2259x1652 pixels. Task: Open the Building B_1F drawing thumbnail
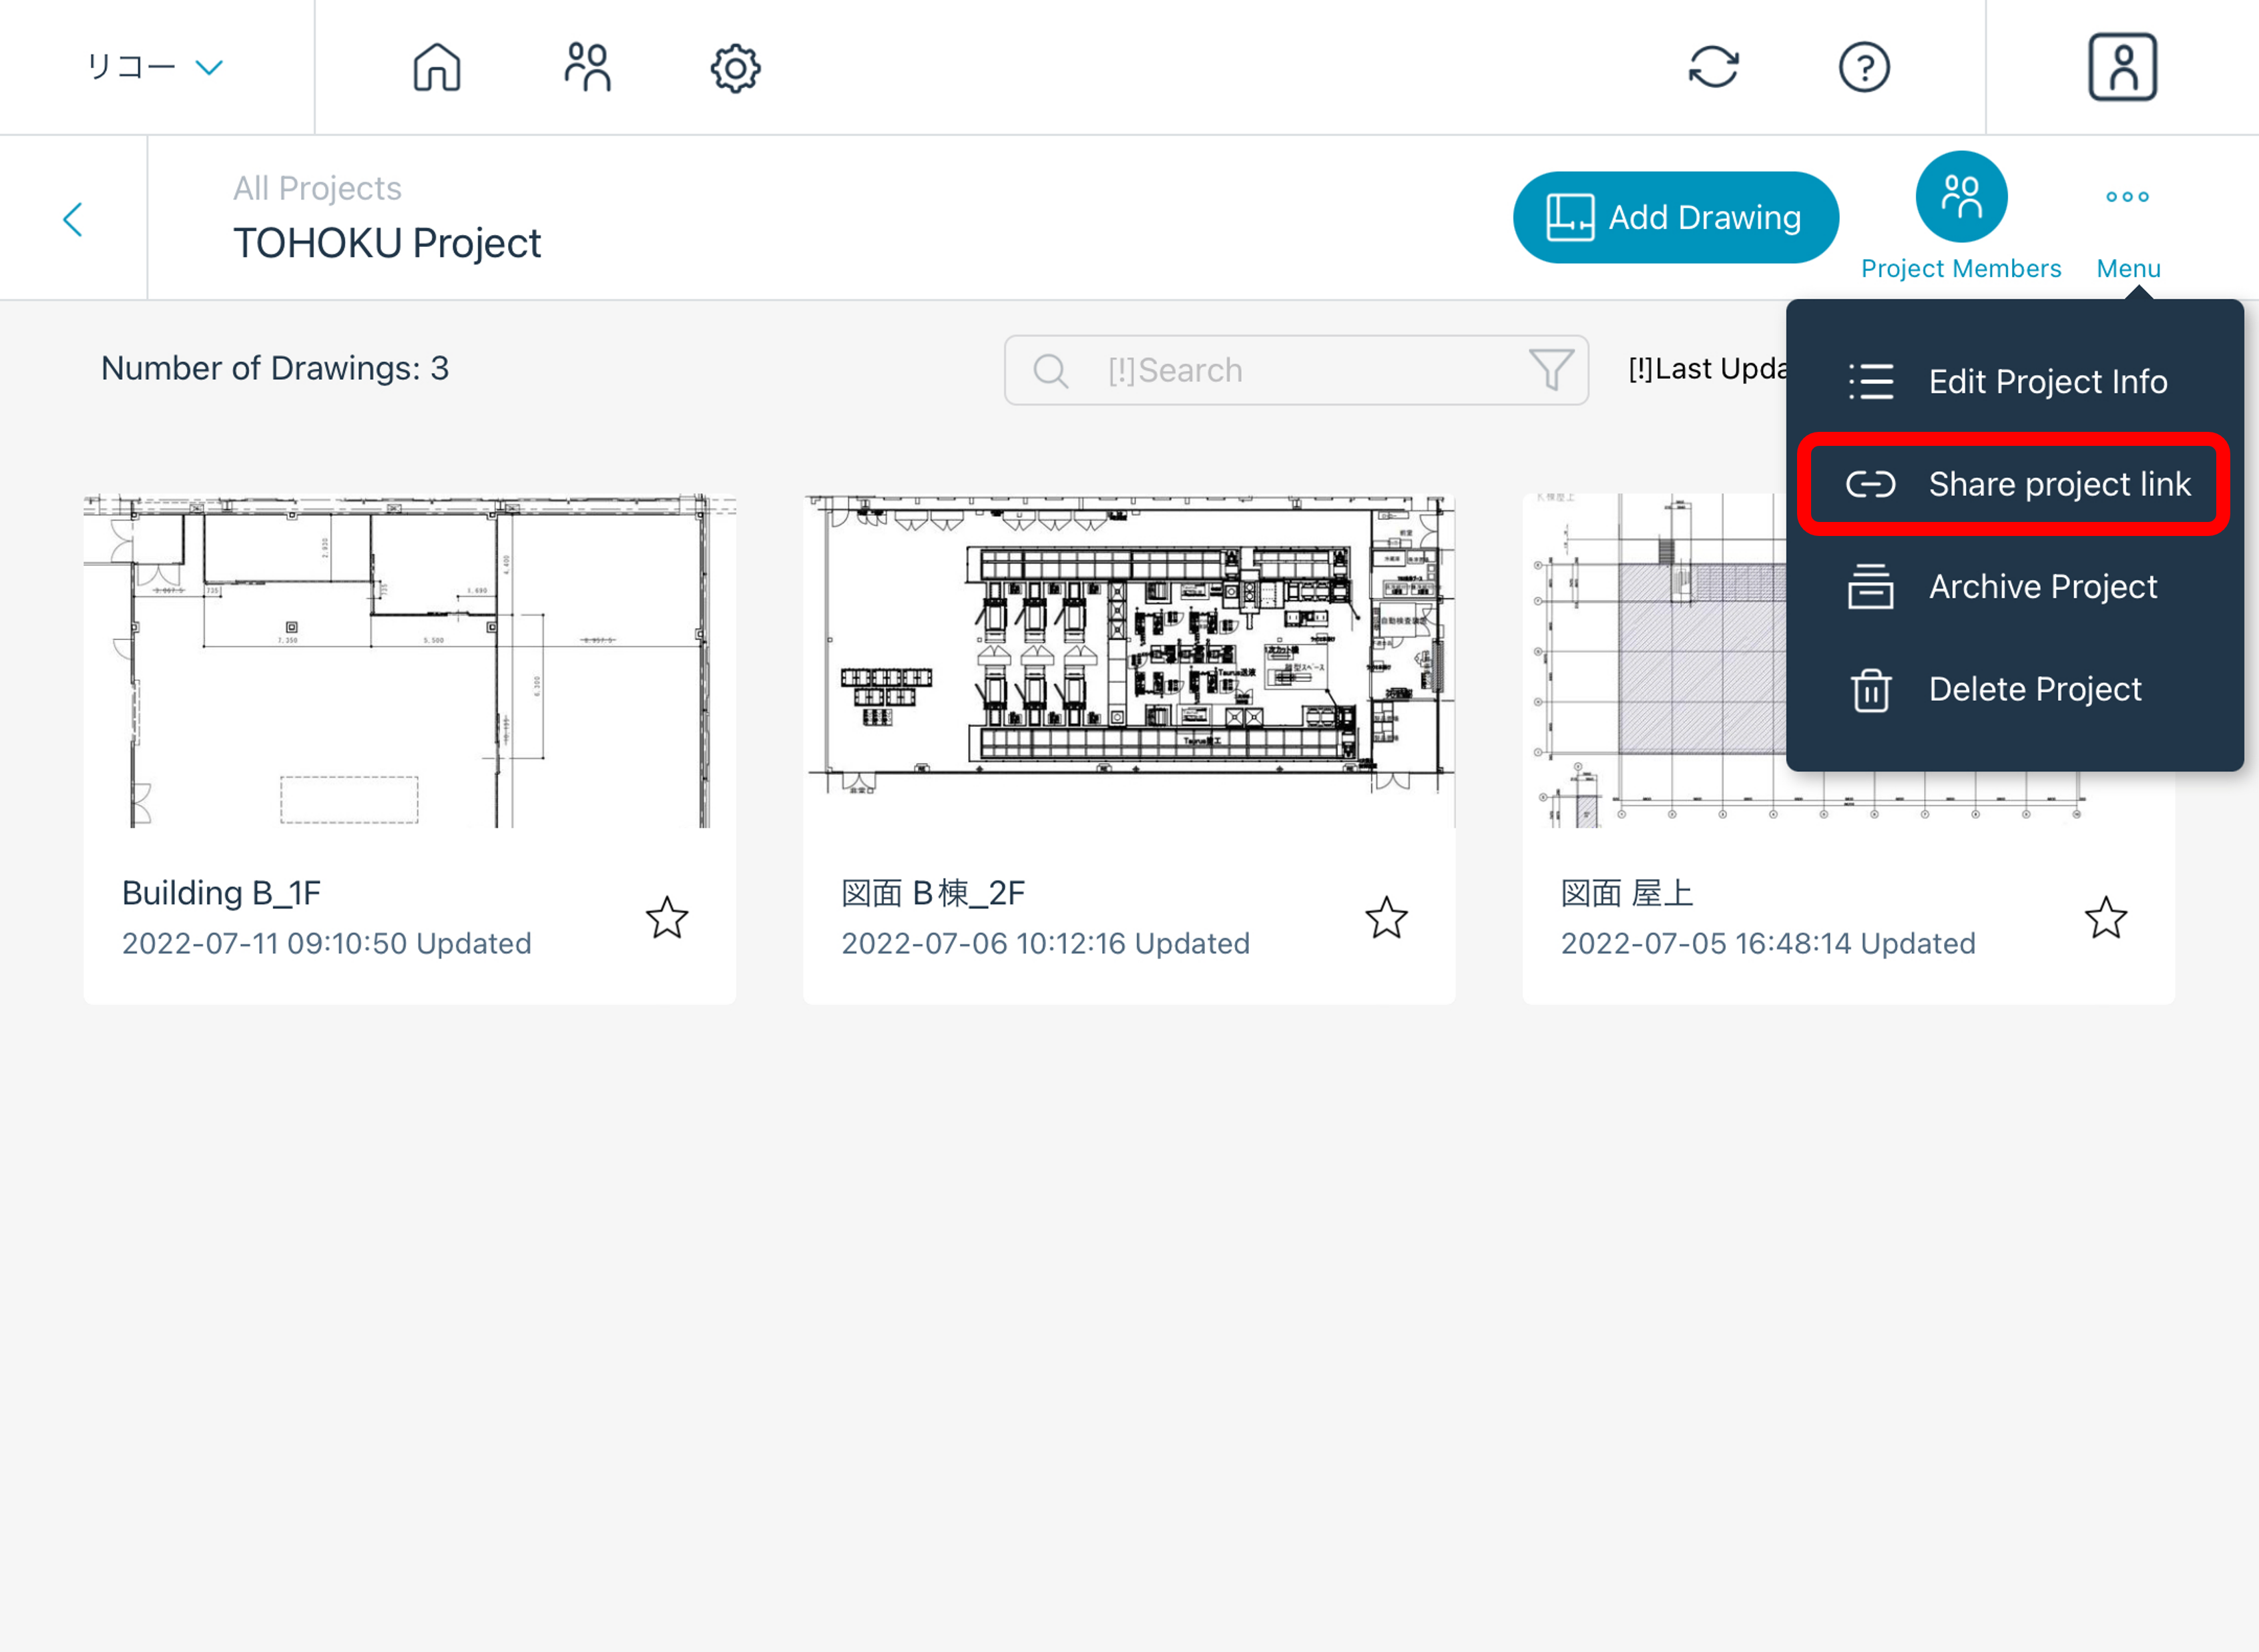(410, 660)
